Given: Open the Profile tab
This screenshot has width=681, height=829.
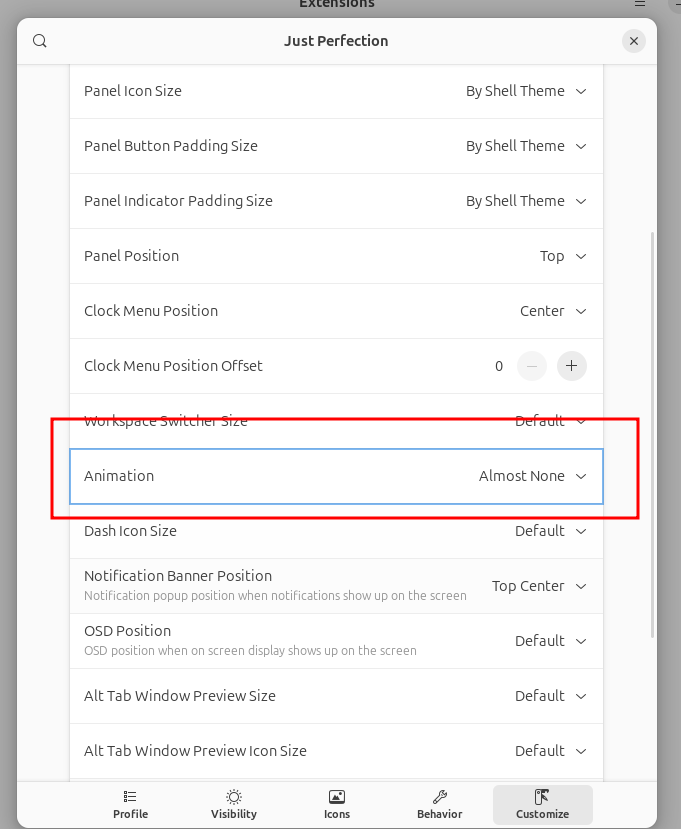Looking at the screenshot, I should 130,805.
